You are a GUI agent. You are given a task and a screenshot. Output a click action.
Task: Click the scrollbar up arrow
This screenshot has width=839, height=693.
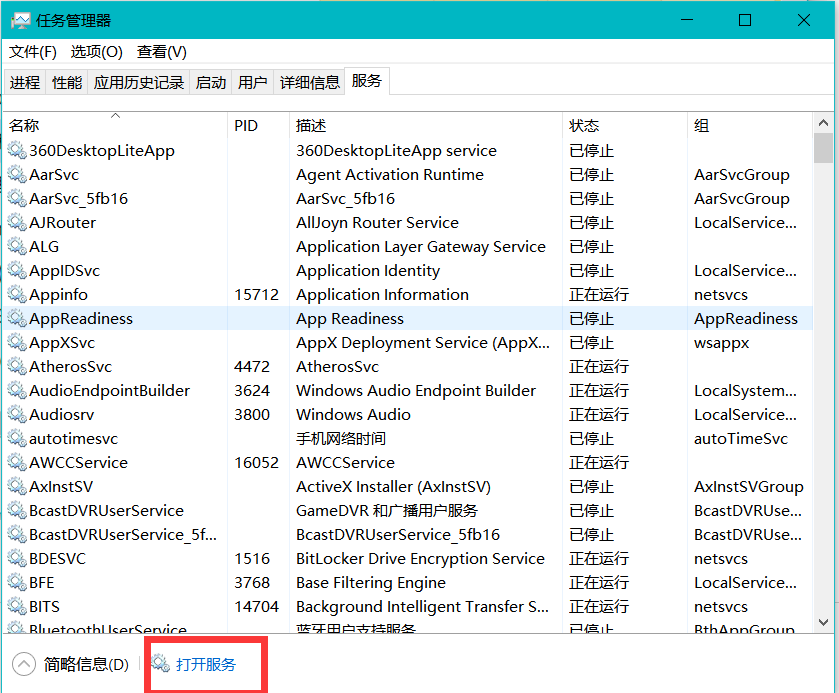823,123
